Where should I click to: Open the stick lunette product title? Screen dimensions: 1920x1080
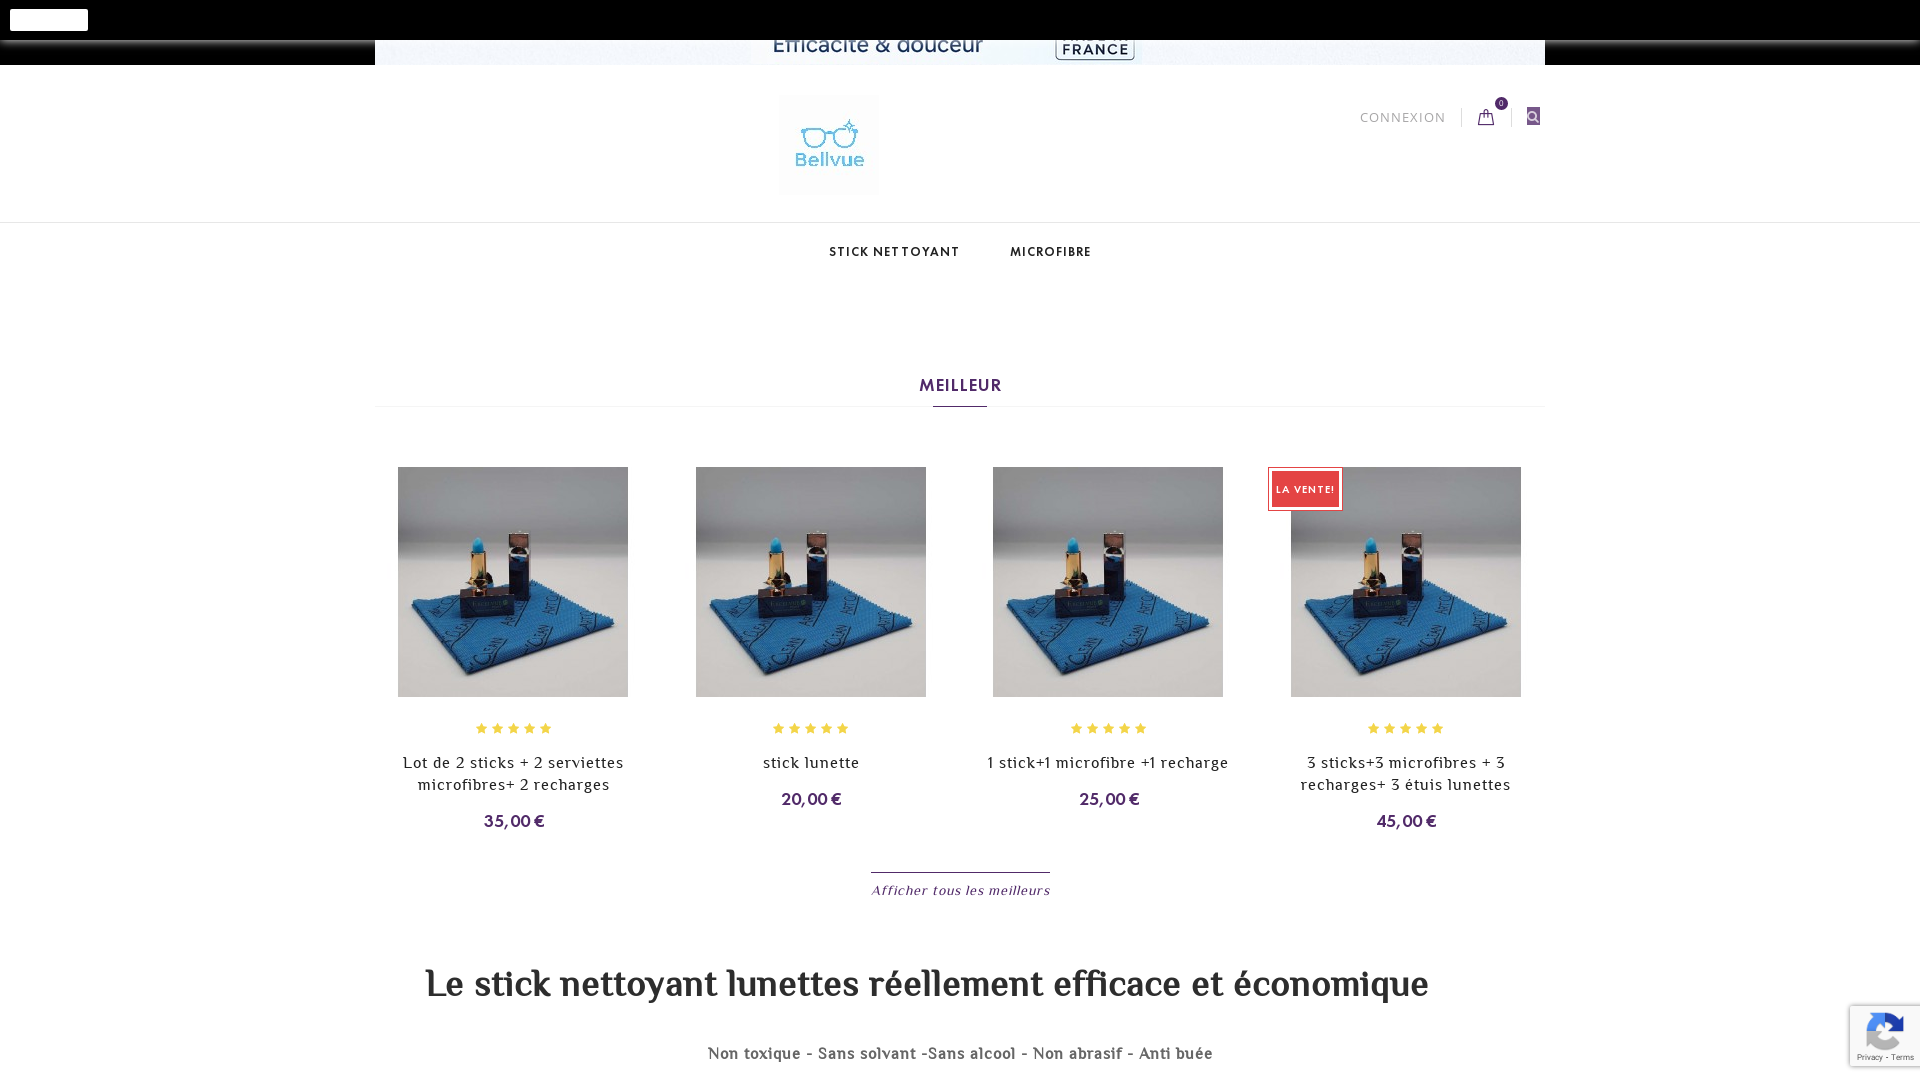(x=811, y=763)
